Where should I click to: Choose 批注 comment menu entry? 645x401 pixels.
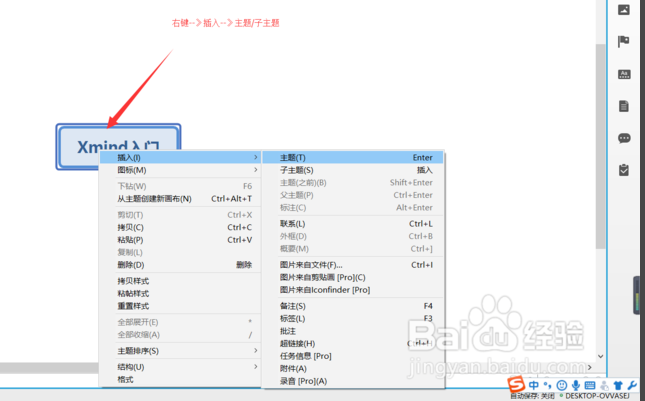[353, 331]
